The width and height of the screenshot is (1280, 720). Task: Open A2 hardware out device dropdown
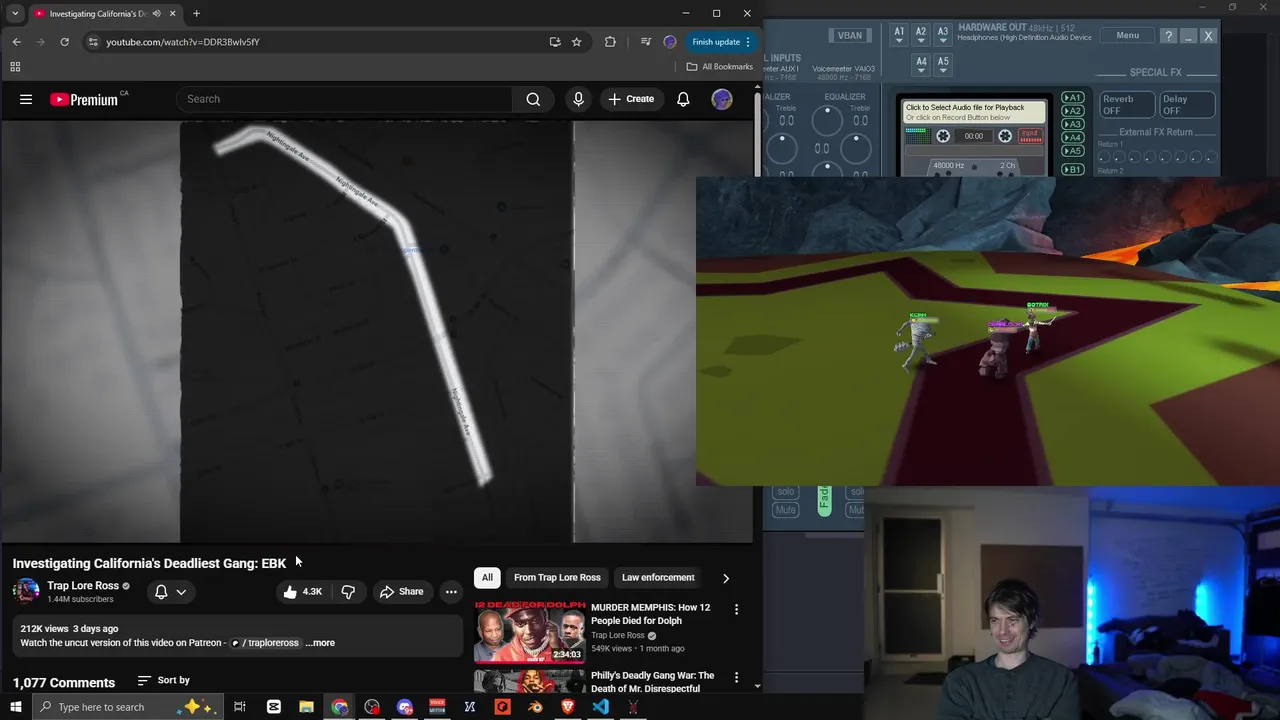tap(921, 36)
